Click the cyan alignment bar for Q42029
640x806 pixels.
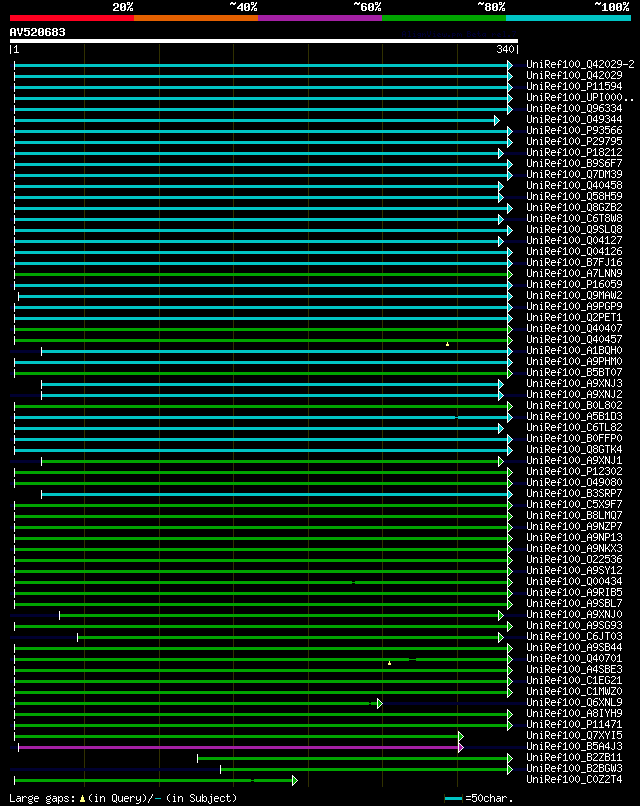[261, 77]
